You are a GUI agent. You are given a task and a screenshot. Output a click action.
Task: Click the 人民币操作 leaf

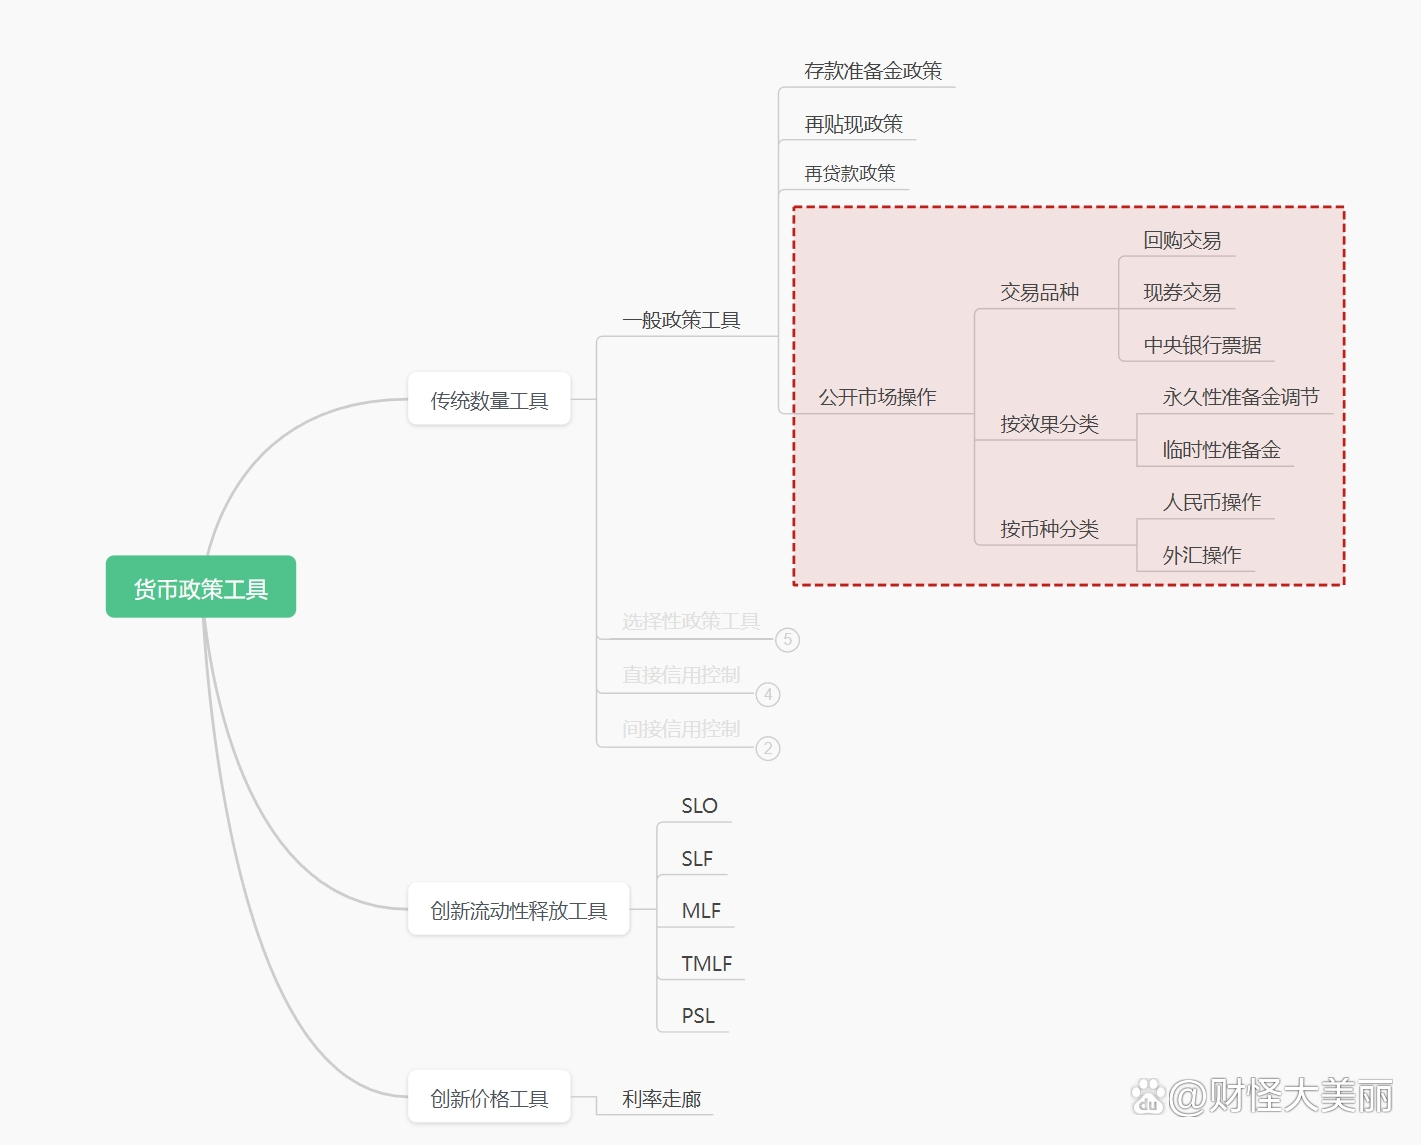click(x=1211, y=502)
